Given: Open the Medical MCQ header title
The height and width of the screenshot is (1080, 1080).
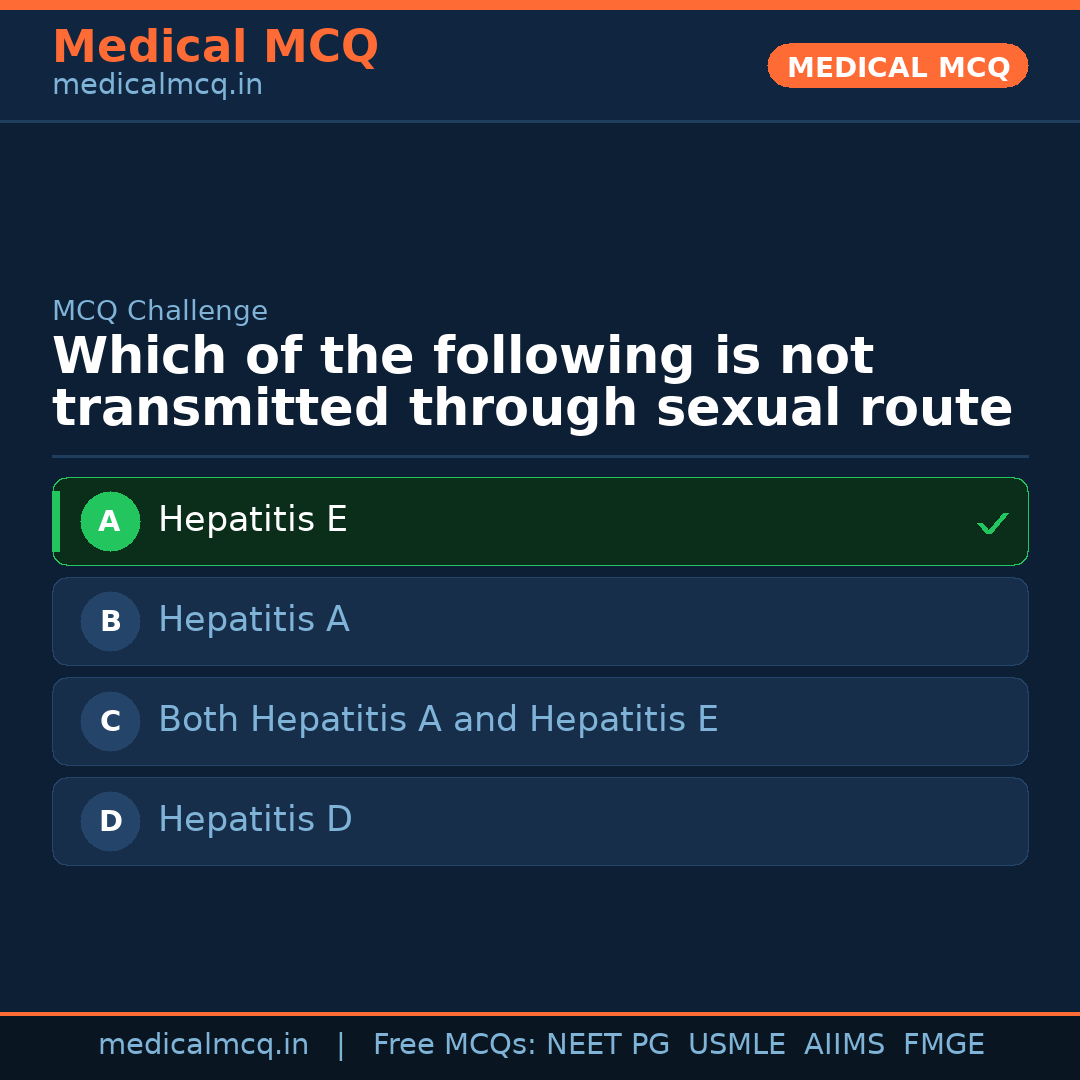Looking at the screenshot, I should coord(215,47).
